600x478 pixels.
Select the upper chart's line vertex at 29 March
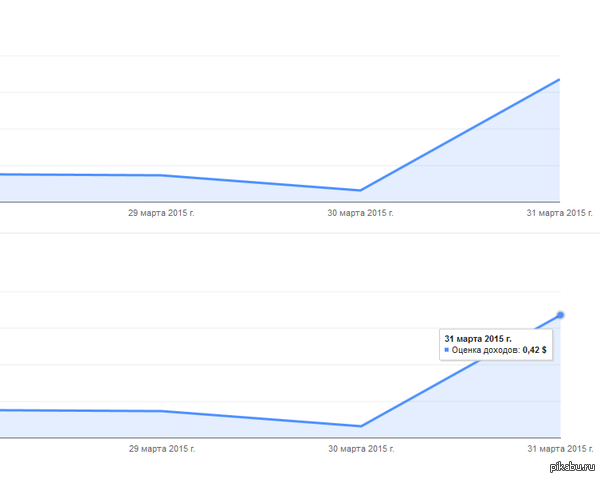[161, 175]
